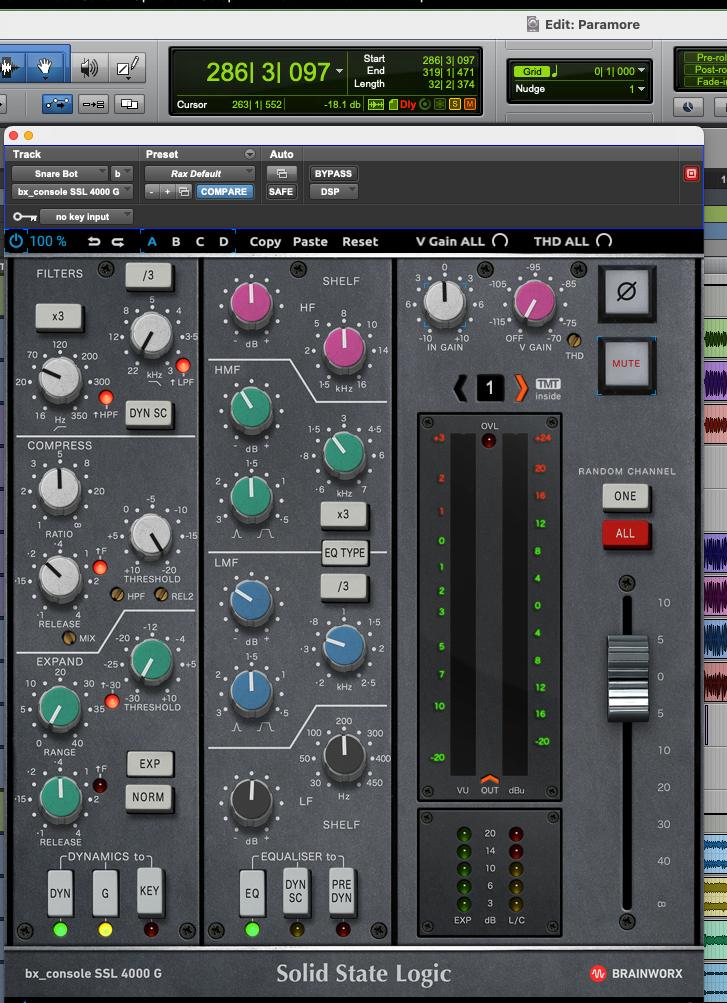Click the REL2 screw control
This screenshot has height=1003, width=727.
[161, 595]
